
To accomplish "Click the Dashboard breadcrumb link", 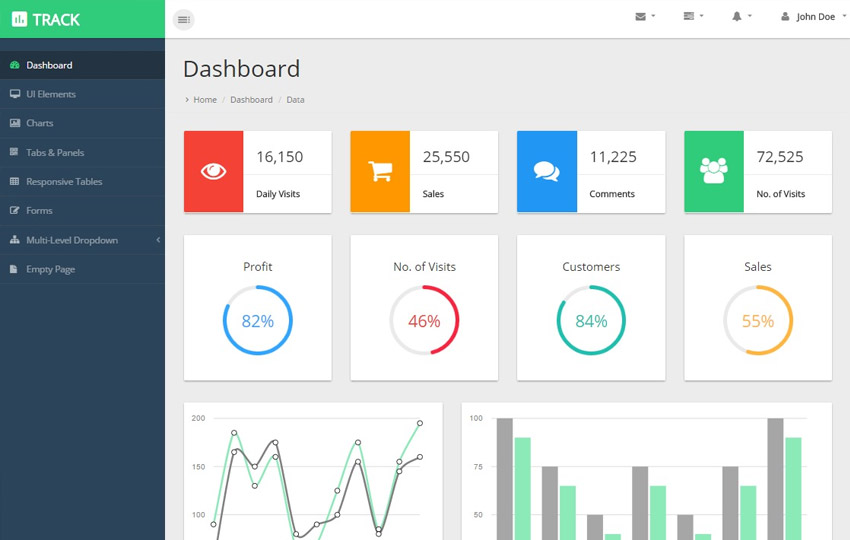I will [x=252, y=100].
